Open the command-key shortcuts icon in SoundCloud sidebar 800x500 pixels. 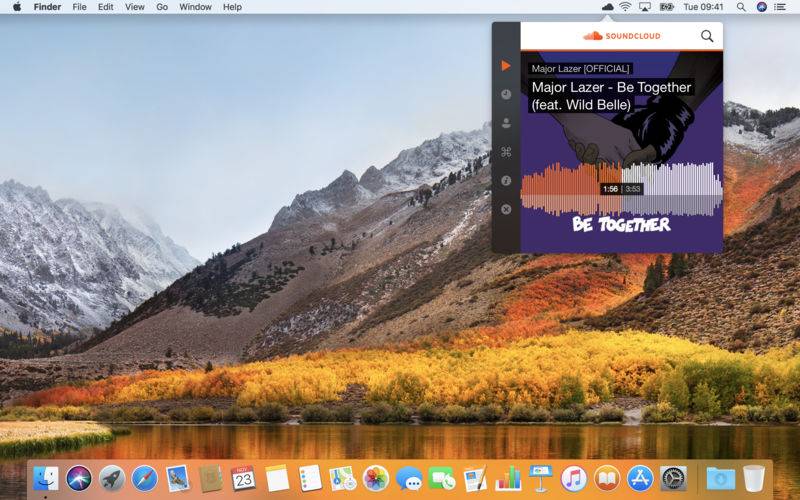tap(506, 152)
